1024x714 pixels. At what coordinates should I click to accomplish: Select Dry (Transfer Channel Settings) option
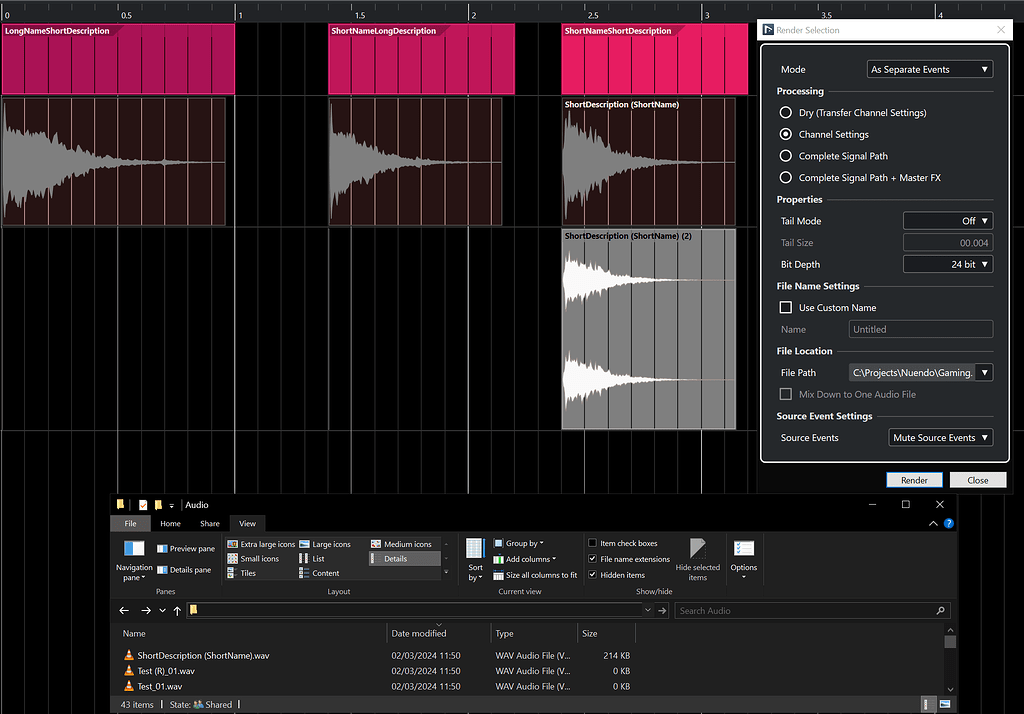[786, 113]
